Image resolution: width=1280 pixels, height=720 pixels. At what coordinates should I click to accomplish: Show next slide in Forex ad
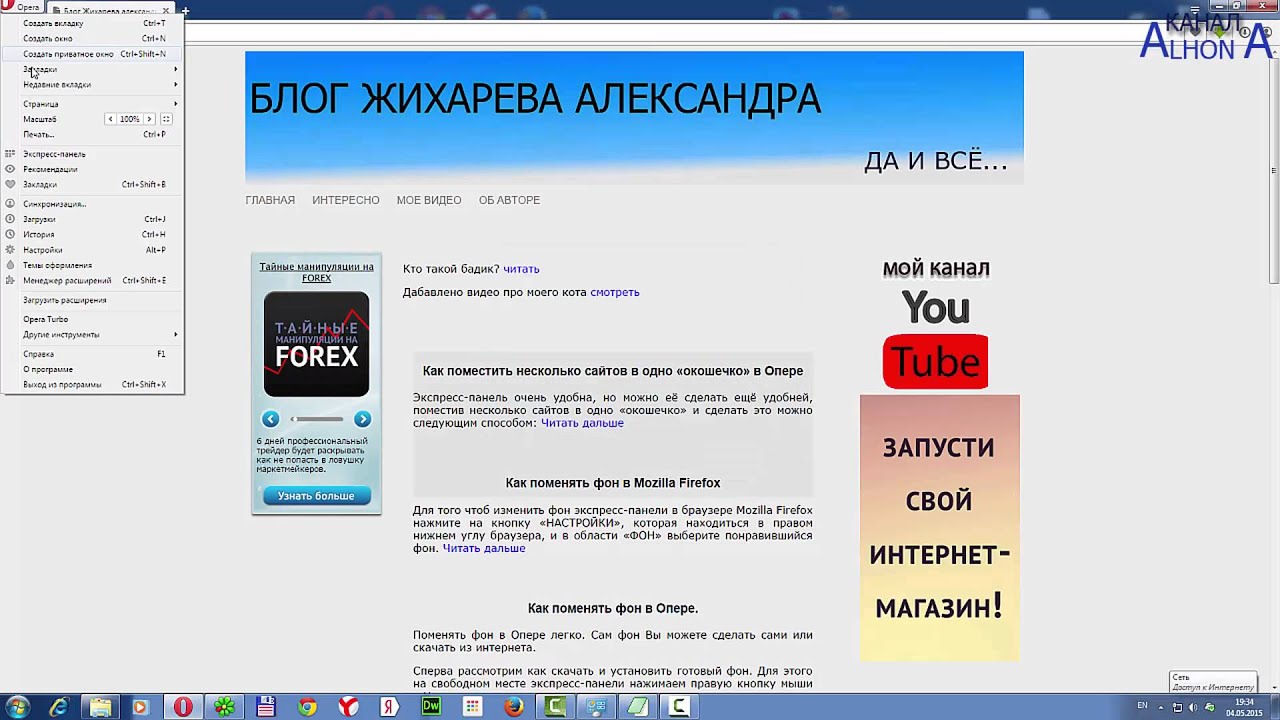pos(362,419)
